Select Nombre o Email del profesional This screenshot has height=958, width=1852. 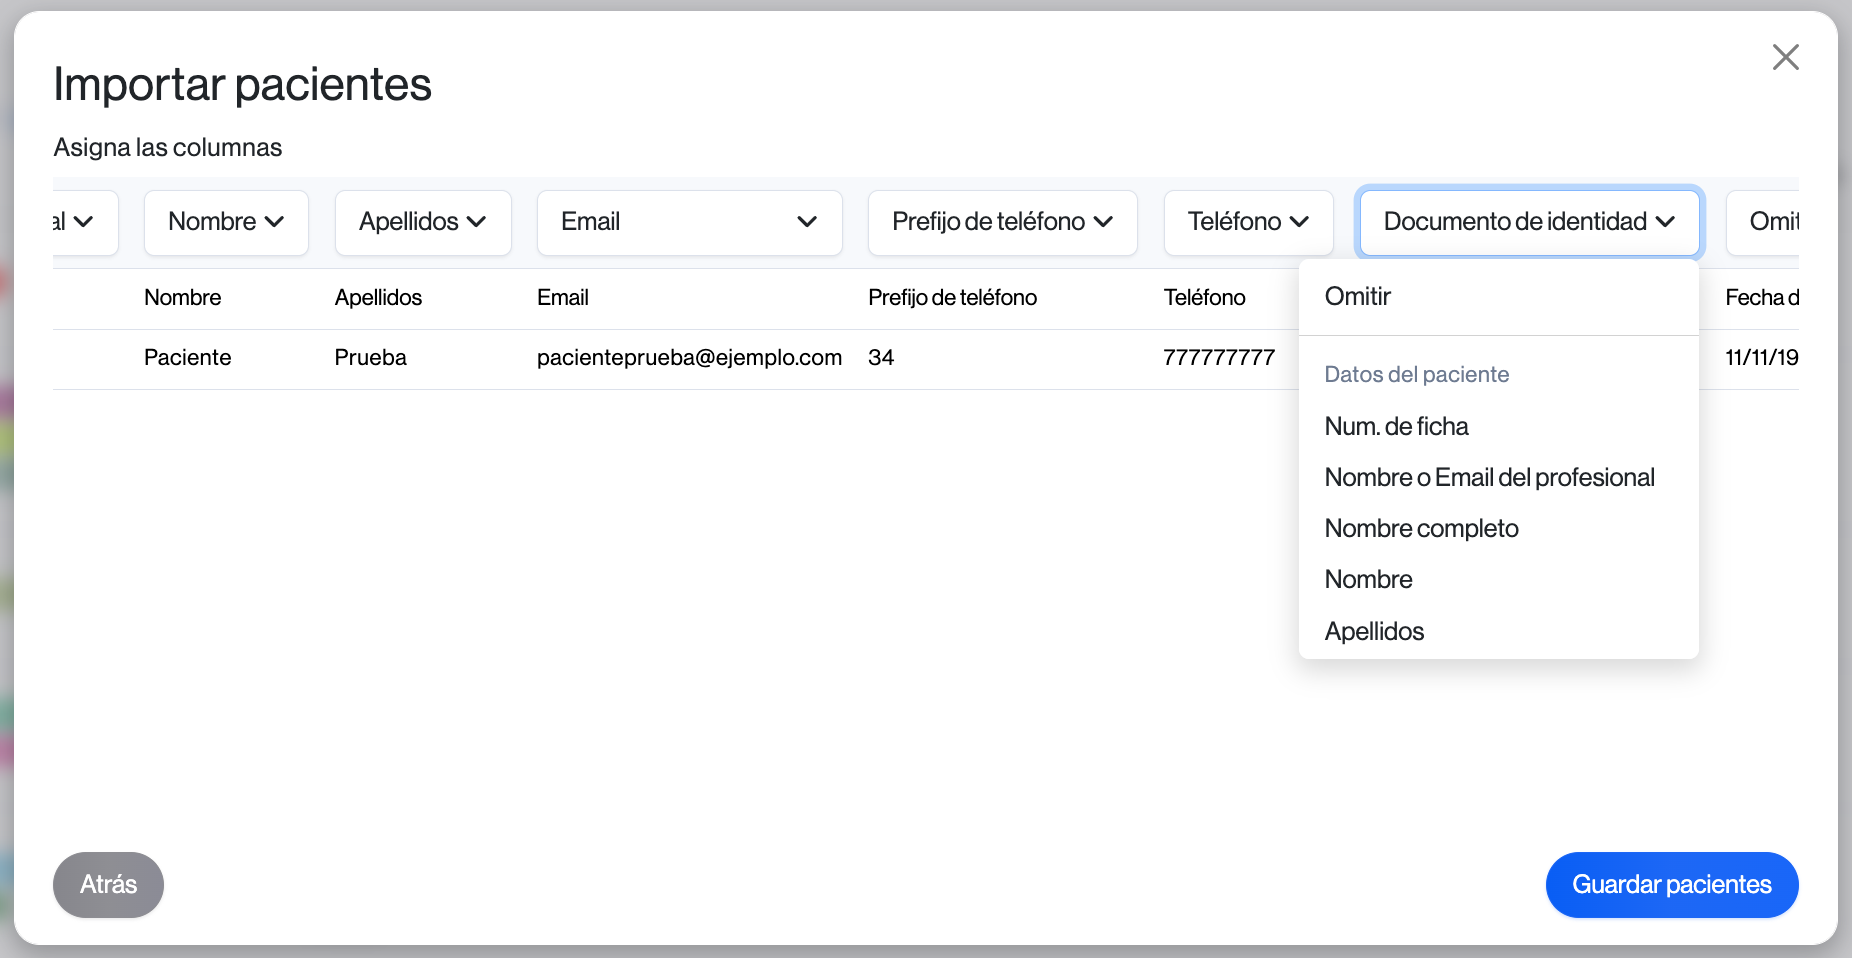[1489, 478]
